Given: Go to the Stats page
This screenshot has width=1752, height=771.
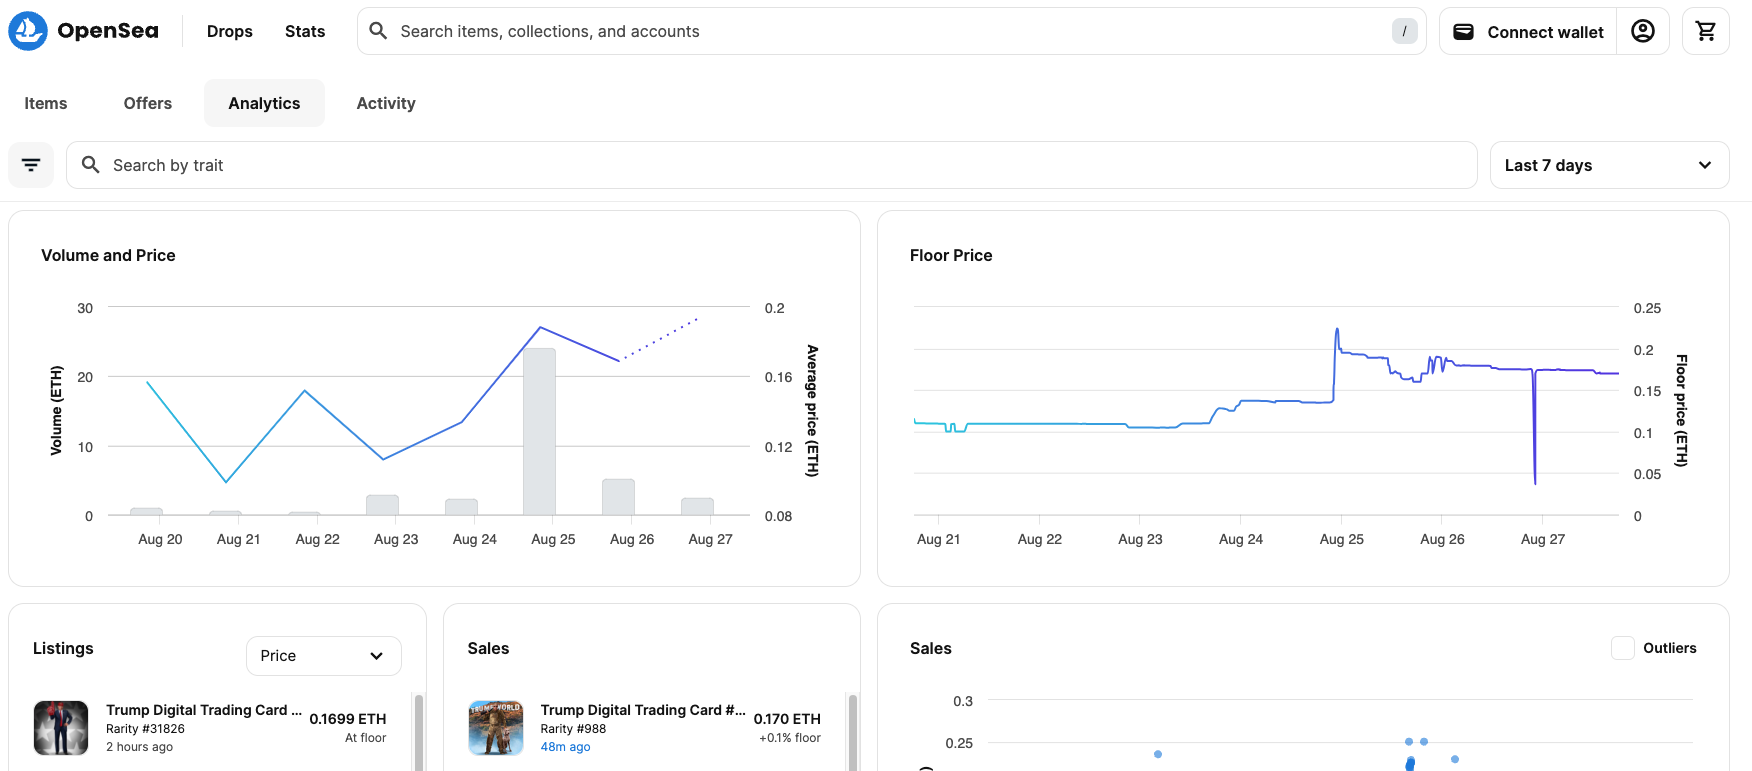Looking at the screenshot, I should coord(305,31).
